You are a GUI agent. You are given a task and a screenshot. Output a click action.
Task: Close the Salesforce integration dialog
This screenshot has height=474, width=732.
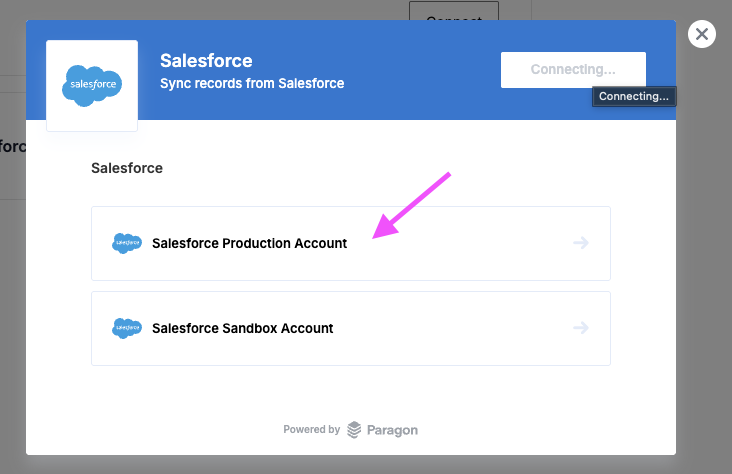point(702,34)
